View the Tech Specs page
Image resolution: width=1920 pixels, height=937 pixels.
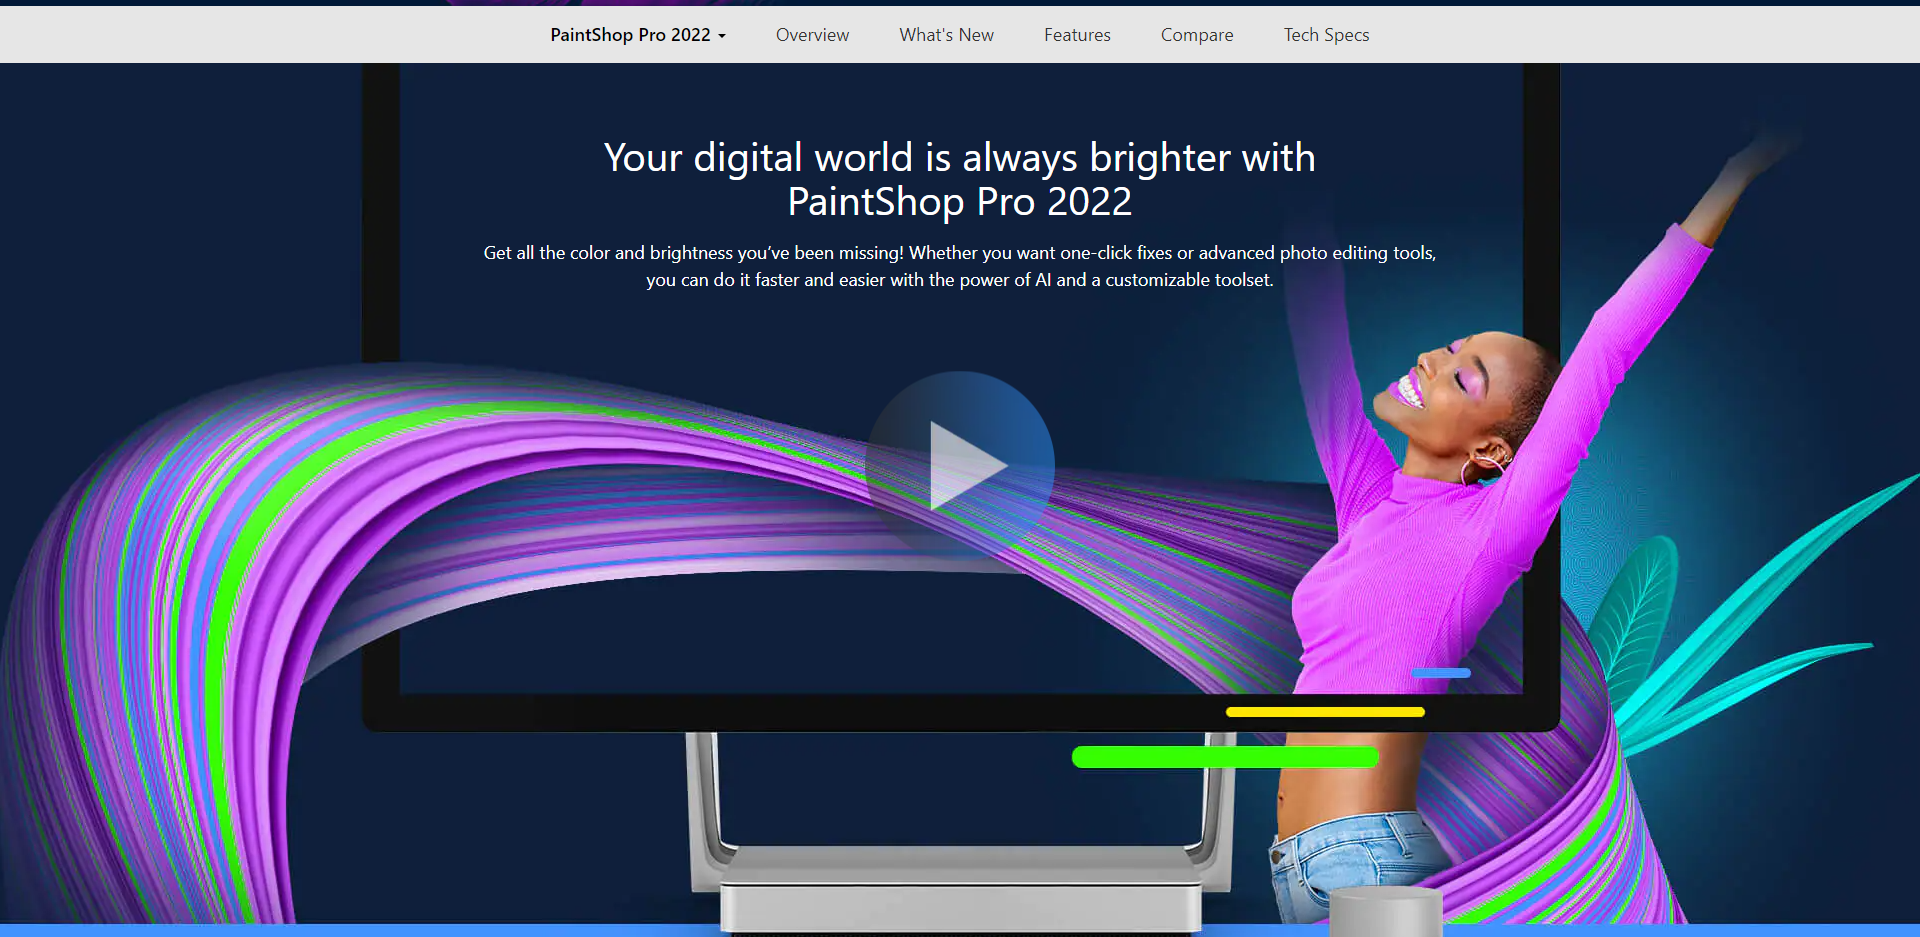(x=1326, y=35)
